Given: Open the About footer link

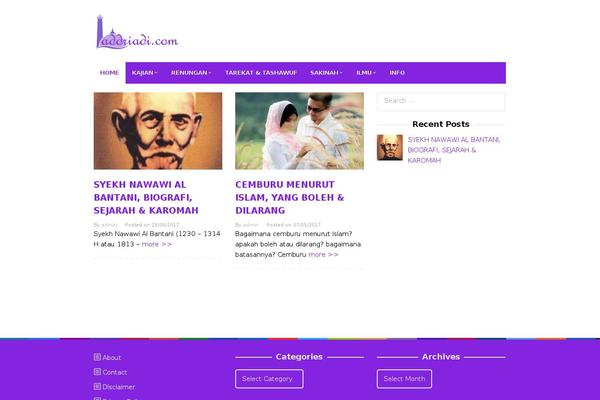Looking at the screenshot, I should coord(112,358).
